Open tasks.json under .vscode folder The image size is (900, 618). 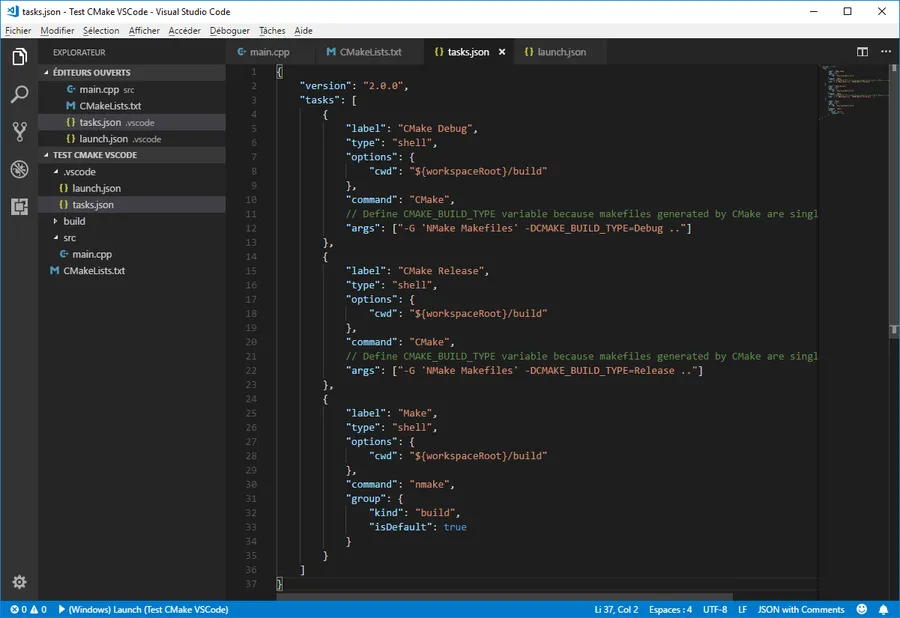coord(131,205)
